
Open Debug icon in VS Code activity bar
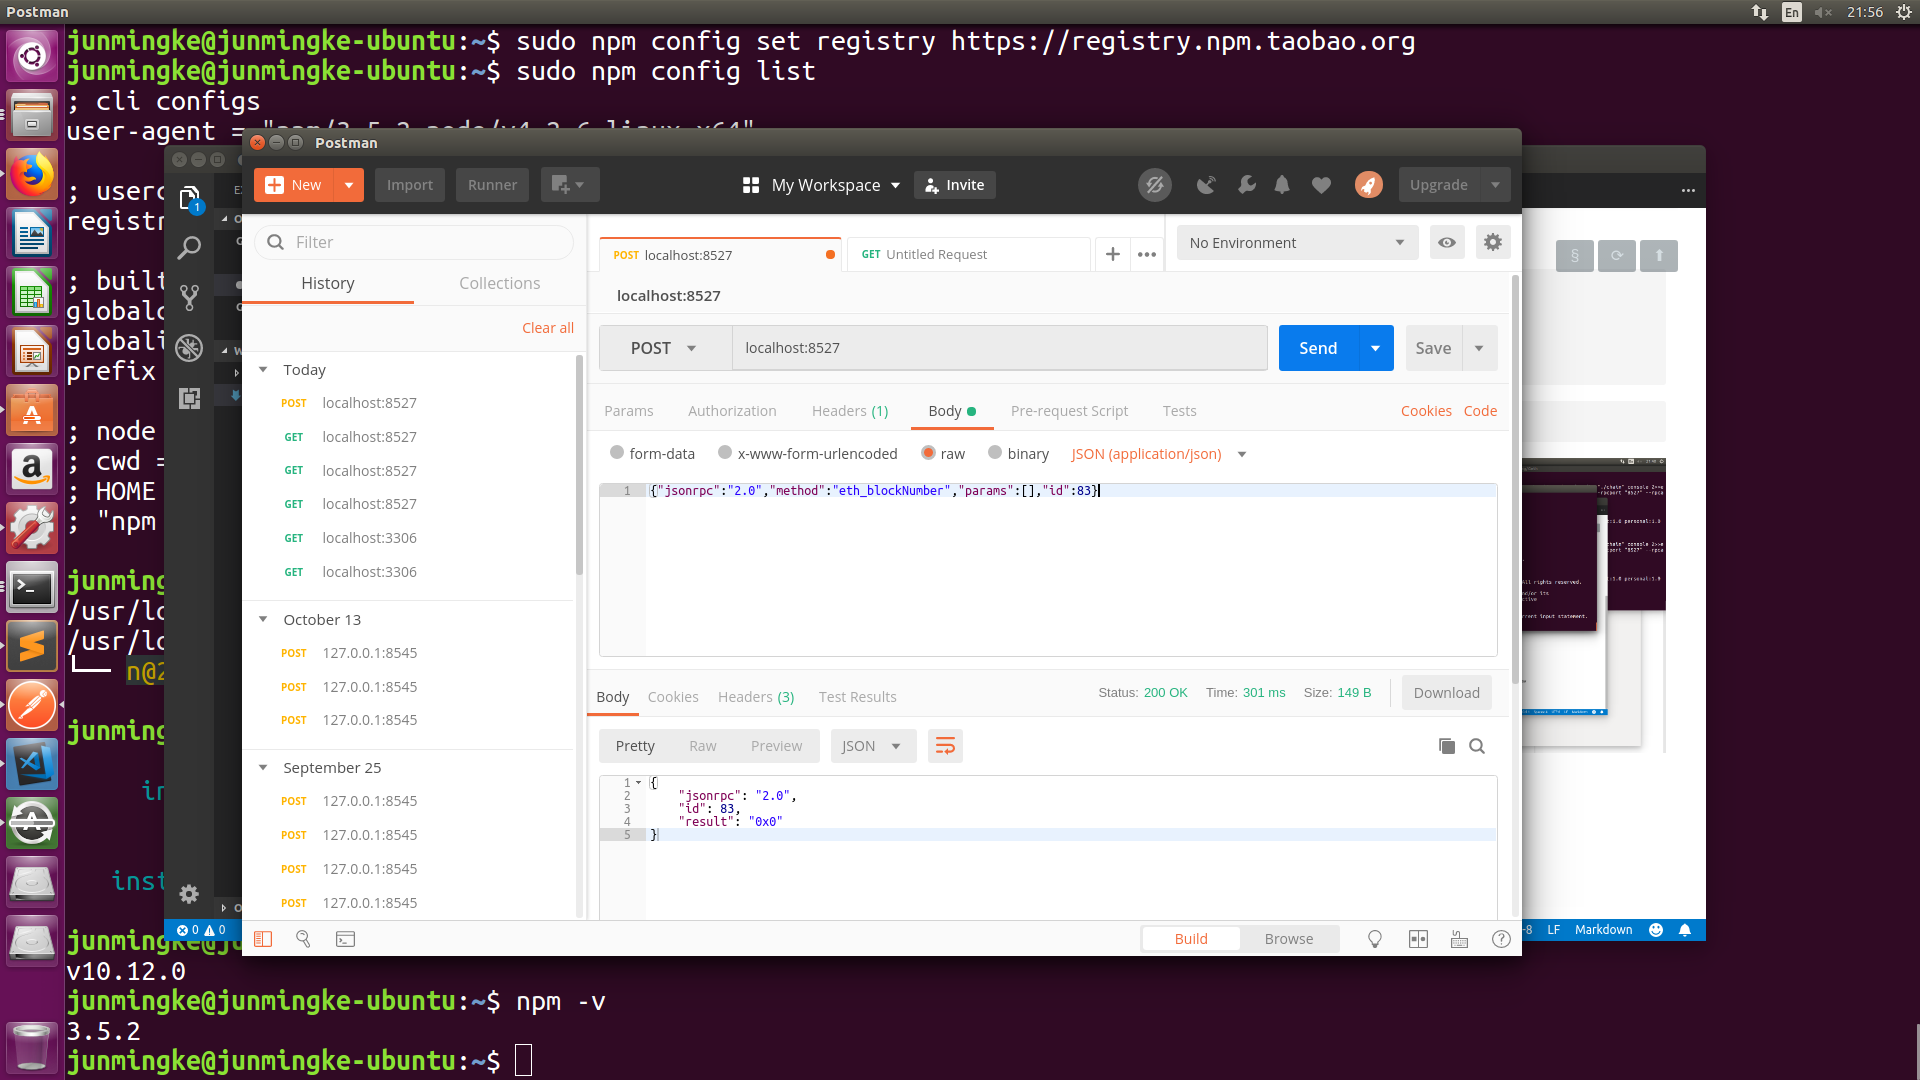pos(189,348)
